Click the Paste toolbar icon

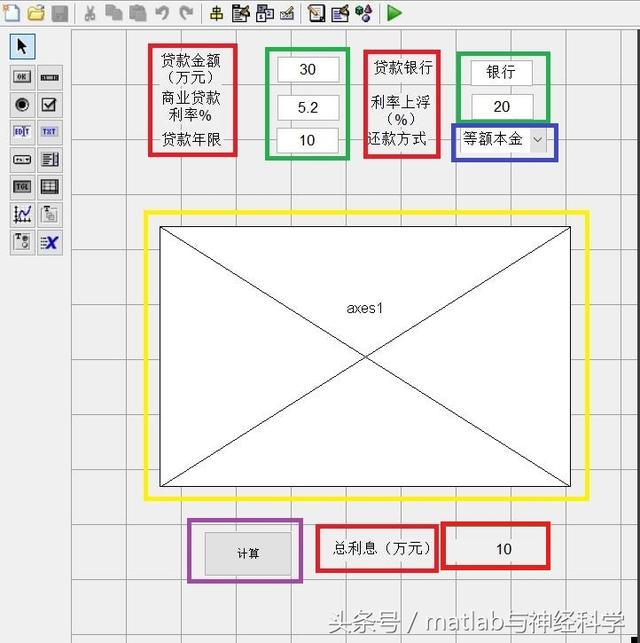pos(138,13)
